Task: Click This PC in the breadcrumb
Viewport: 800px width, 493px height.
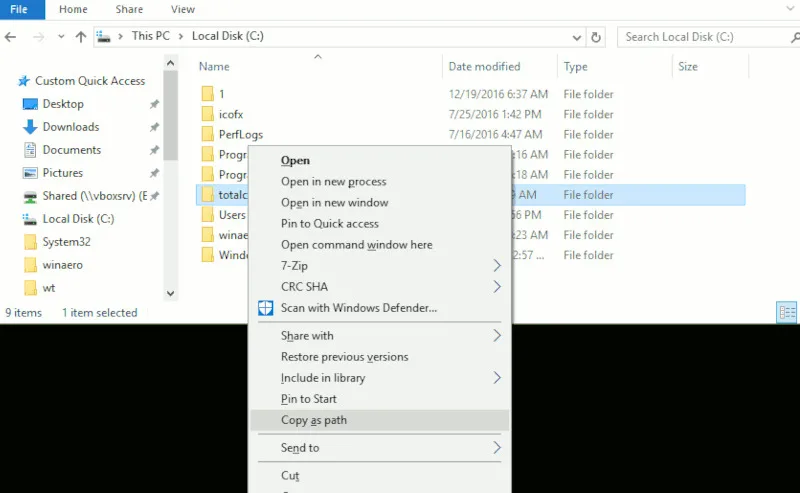Action: 151,36
